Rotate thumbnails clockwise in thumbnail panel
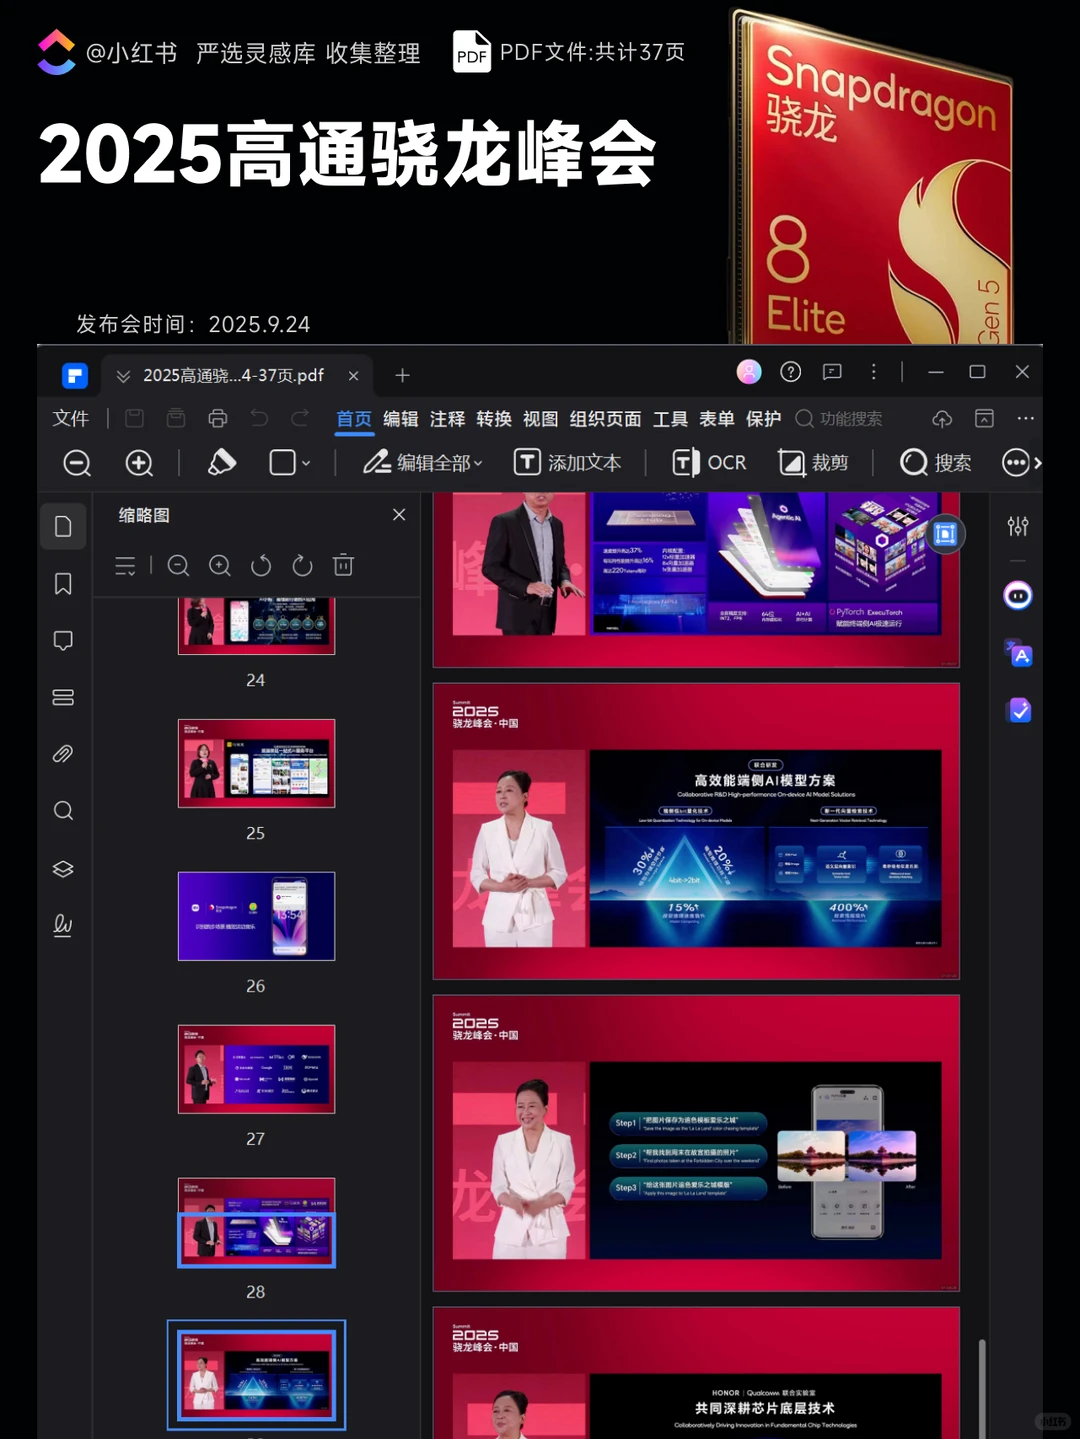Image resolution: width=1080 pixels, height=1439 pixels. coord(302,566)
